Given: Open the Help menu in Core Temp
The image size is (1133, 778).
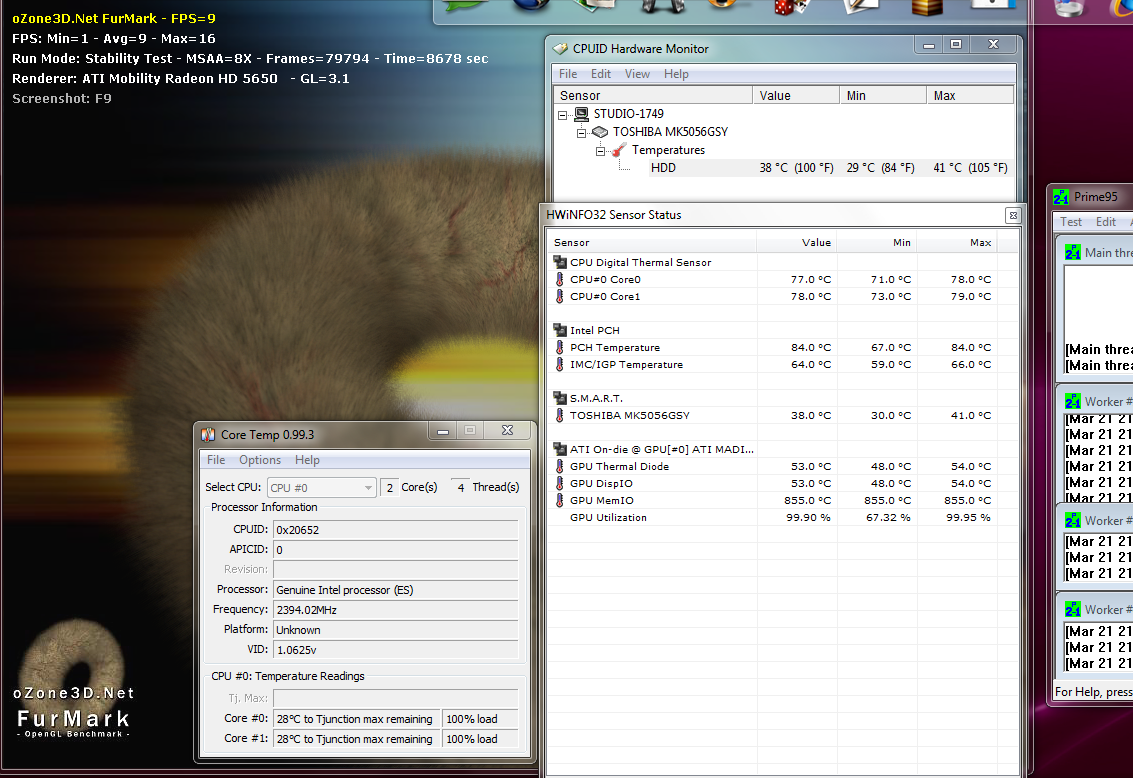Looking at the screenshot, I should click(307, 459).
